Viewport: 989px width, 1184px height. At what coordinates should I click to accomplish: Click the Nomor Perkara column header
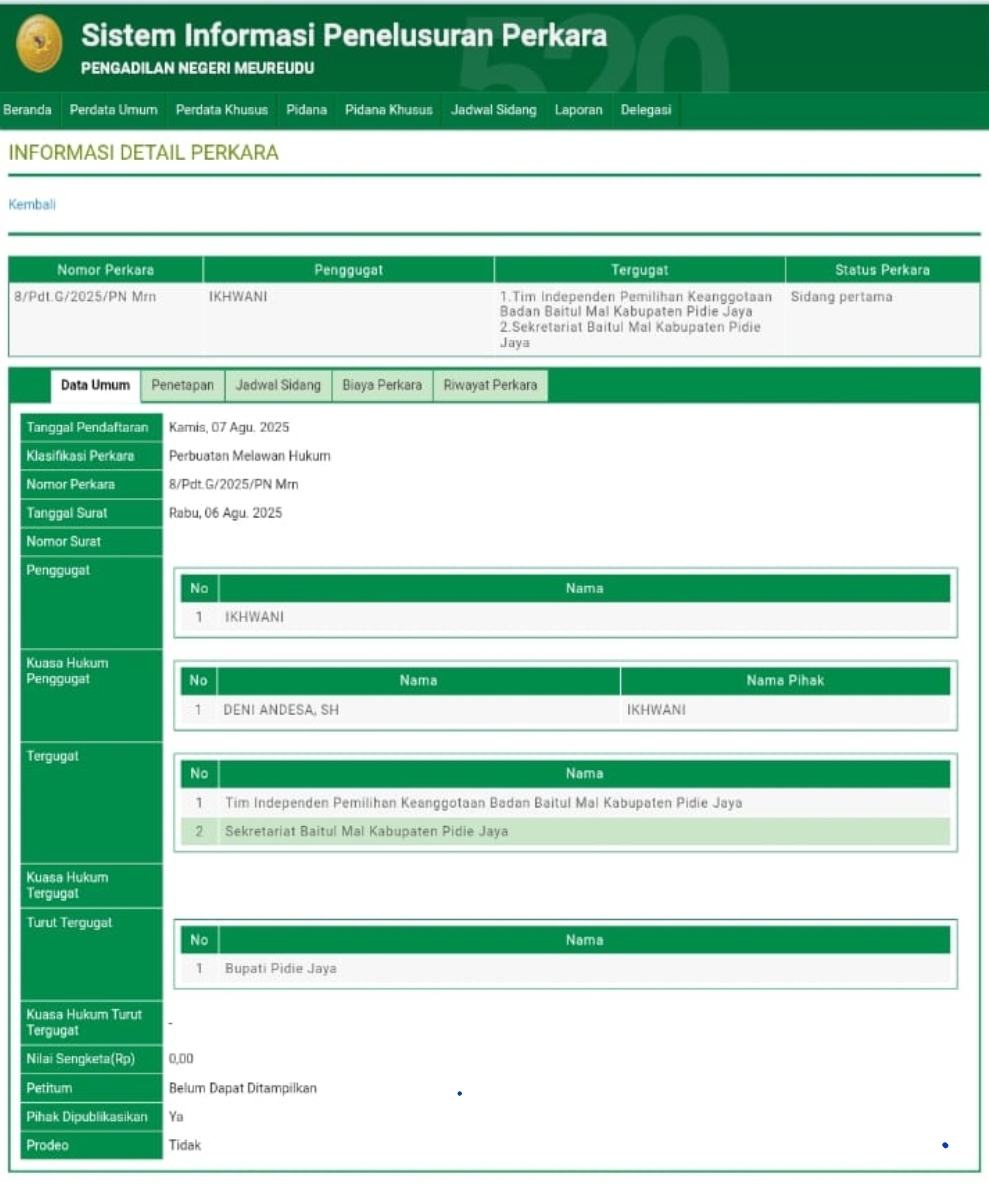coord(106,270)
